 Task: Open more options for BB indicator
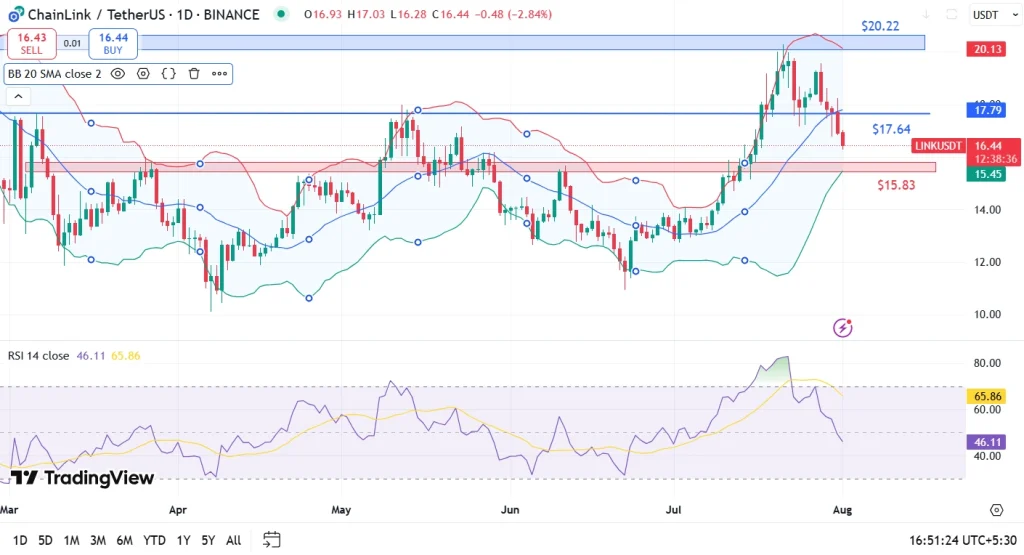(x=219, y=74)
